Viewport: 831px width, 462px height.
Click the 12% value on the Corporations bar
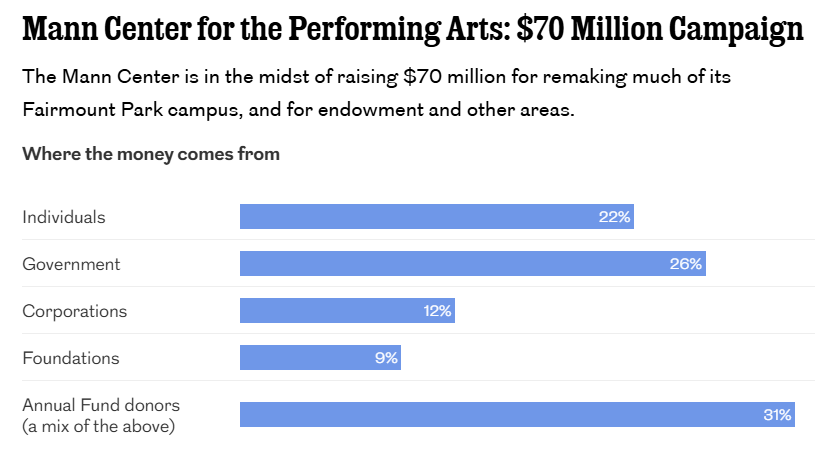pos(437,311)
